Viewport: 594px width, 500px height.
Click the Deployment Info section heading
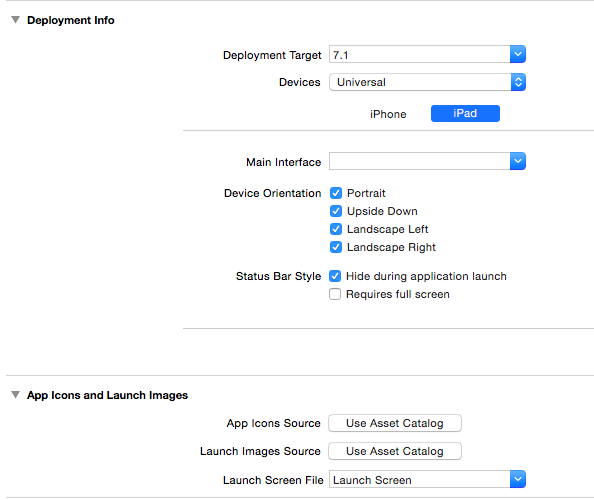(70, 20)
